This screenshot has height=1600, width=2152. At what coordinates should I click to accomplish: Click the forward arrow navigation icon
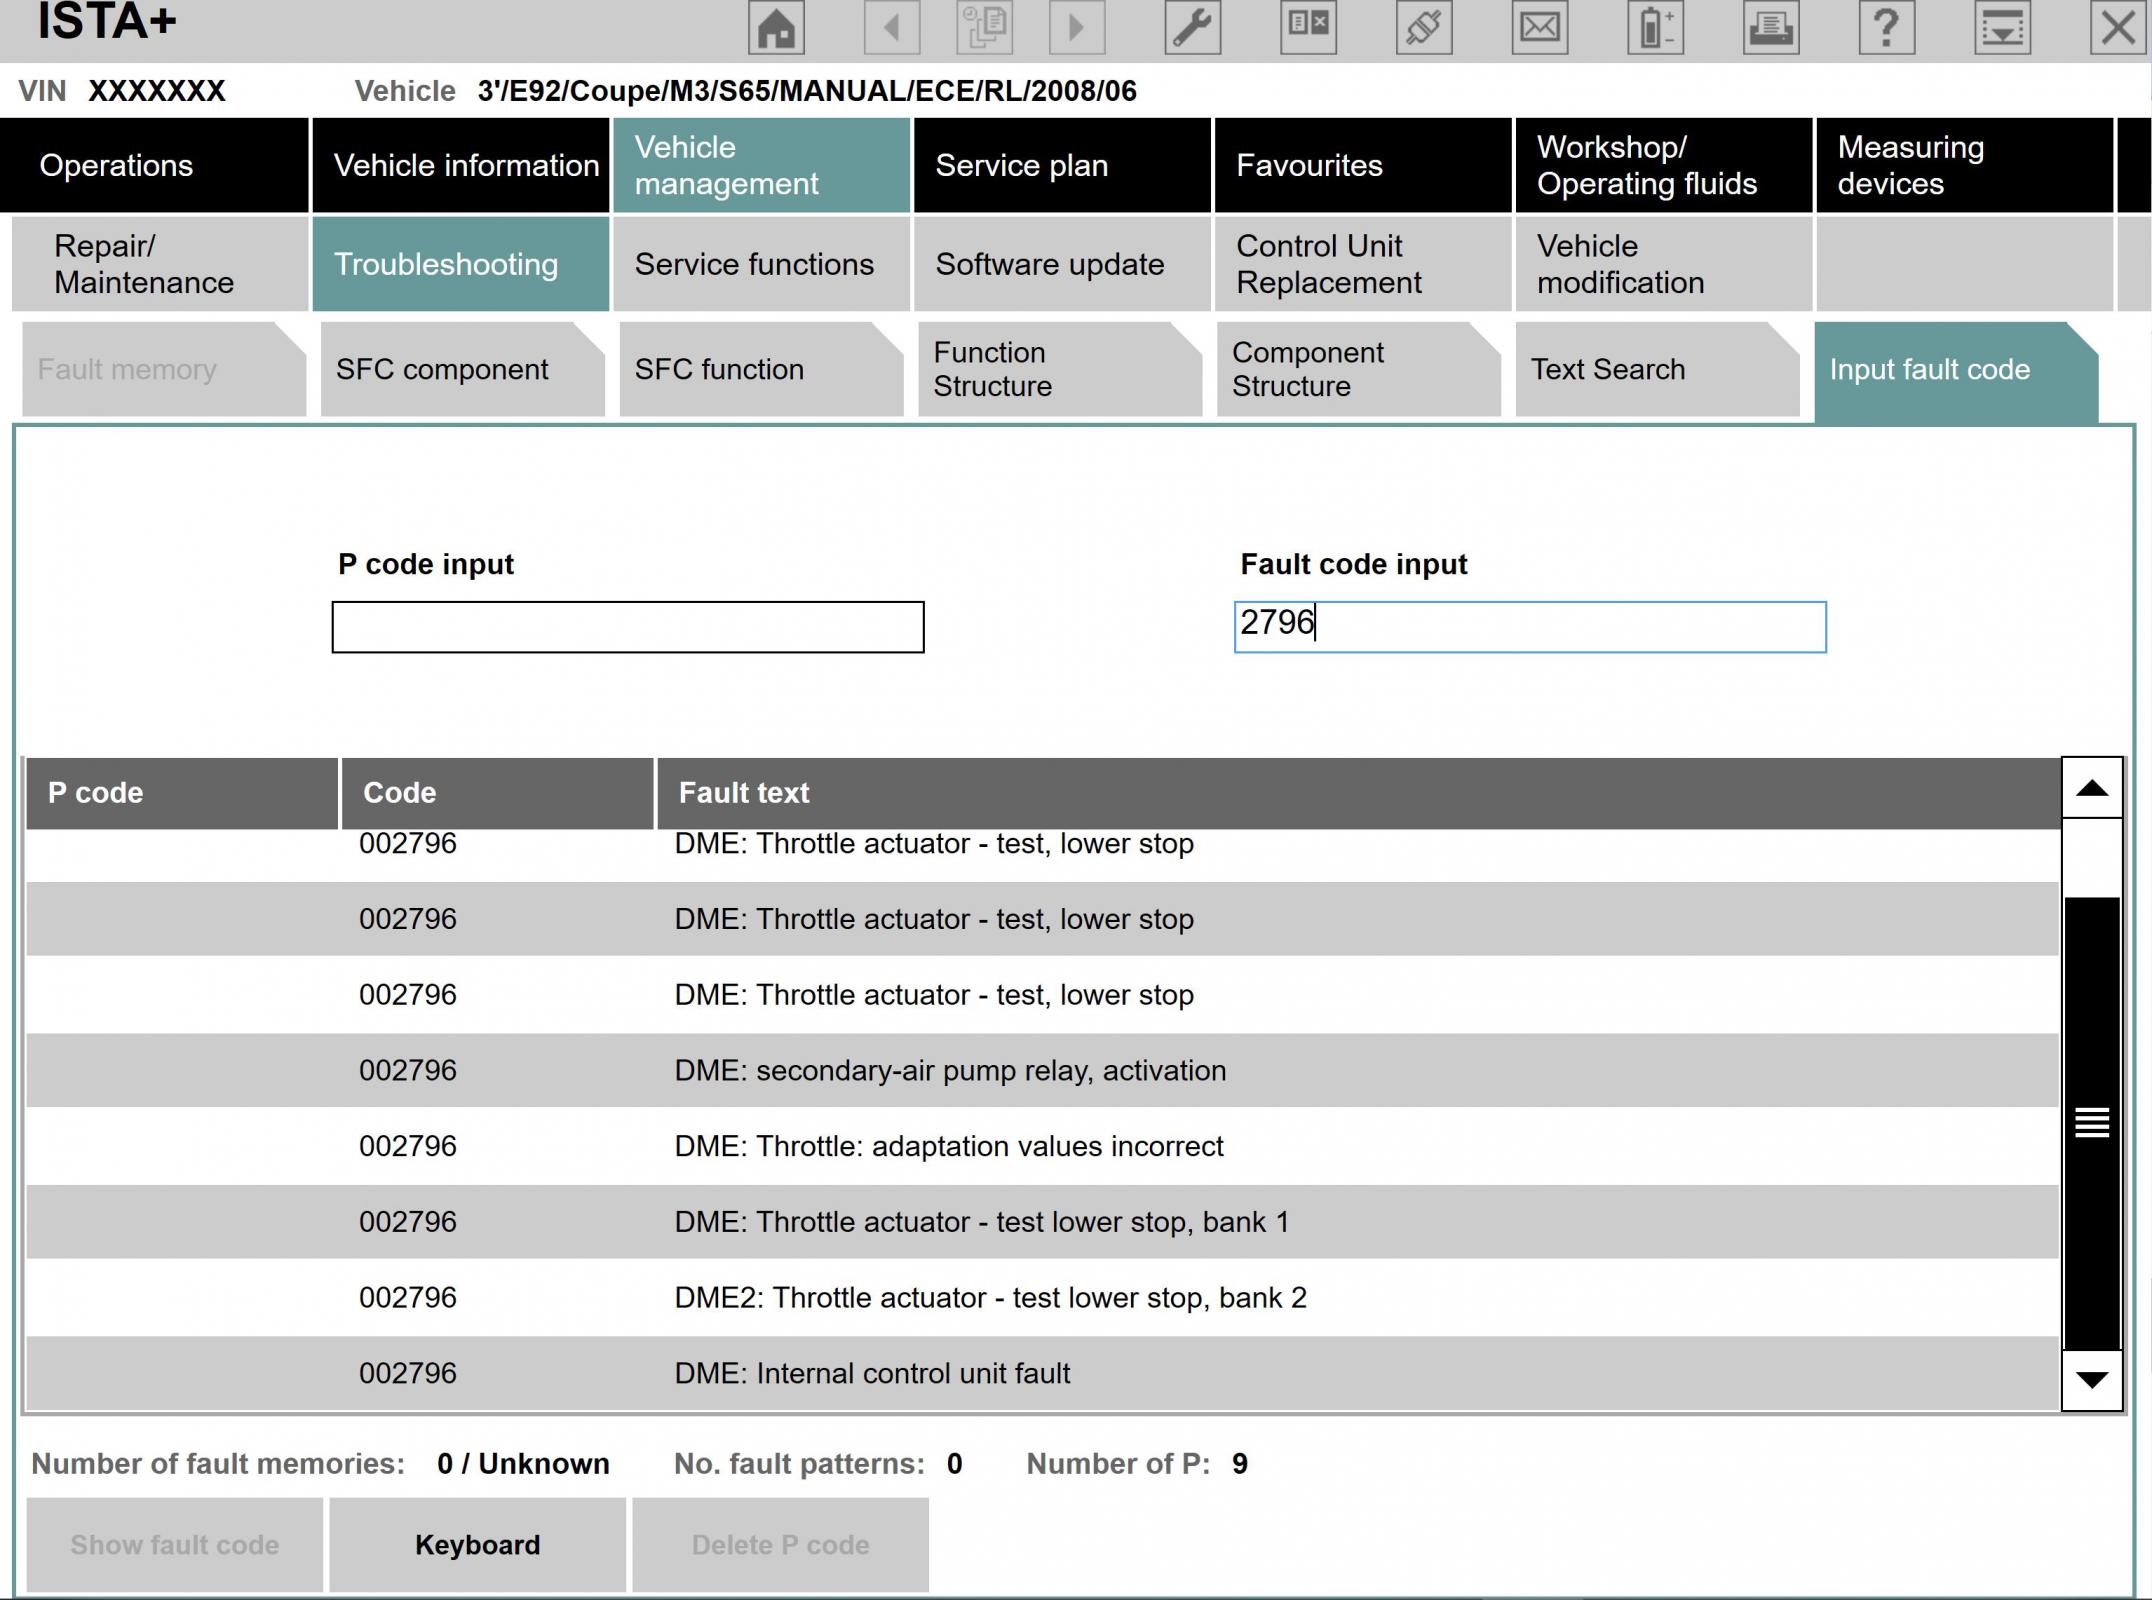pyautogui.click(x=1077, y=27)
